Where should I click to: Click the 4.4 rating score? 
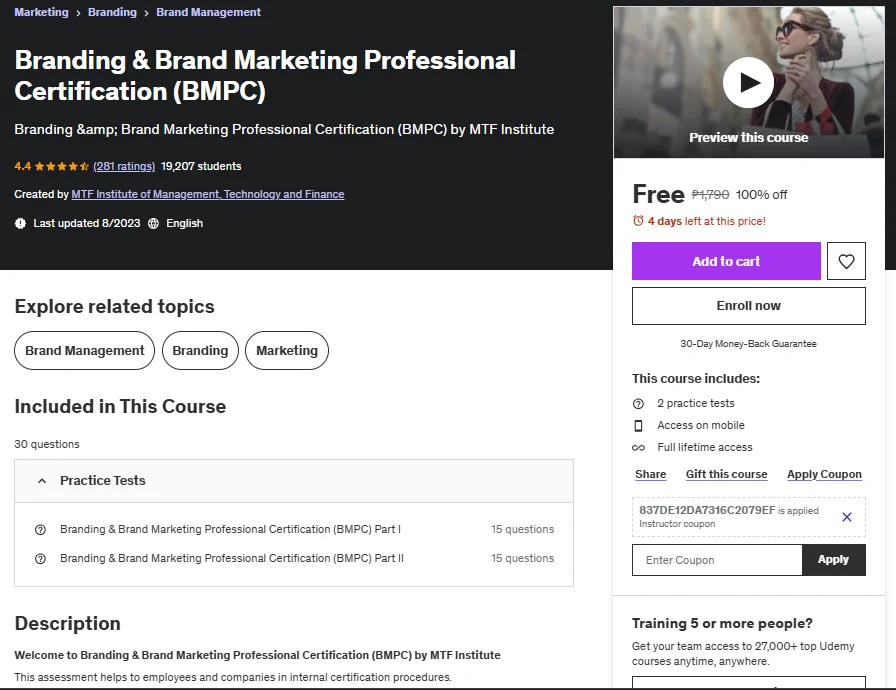point(22,166)
